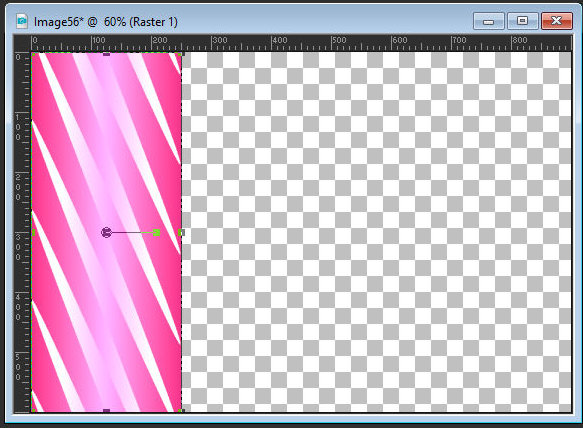Maximize the Image56 document window
Viewport: 583px width, 428px height.
(x=522, y=21)
